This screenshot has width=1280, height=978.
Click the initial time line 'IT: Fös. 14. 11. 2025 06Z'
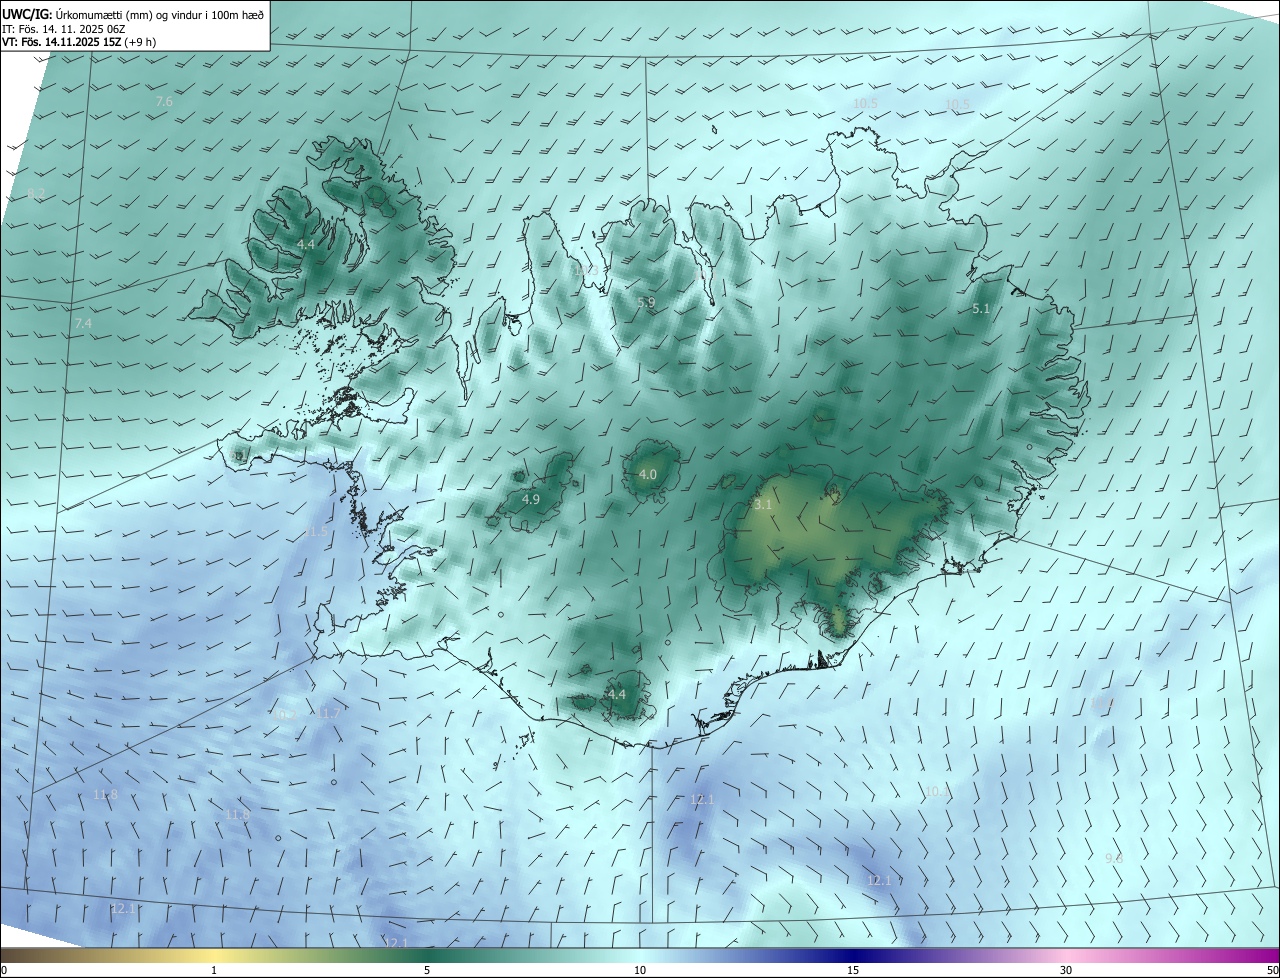63,28
